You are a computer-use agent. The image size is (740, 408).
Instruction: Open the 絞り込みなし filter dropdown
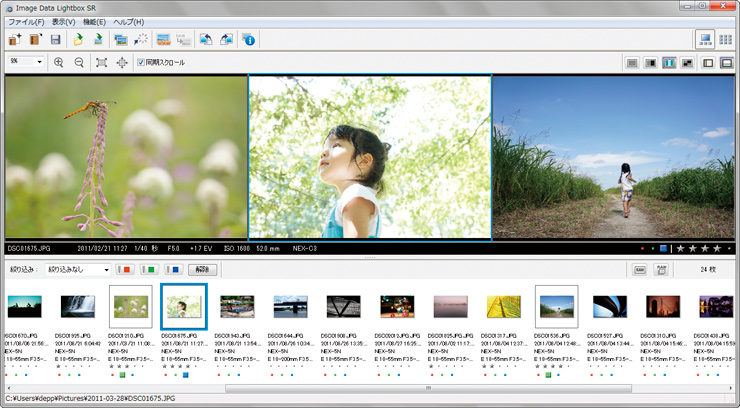pos(77,269)
